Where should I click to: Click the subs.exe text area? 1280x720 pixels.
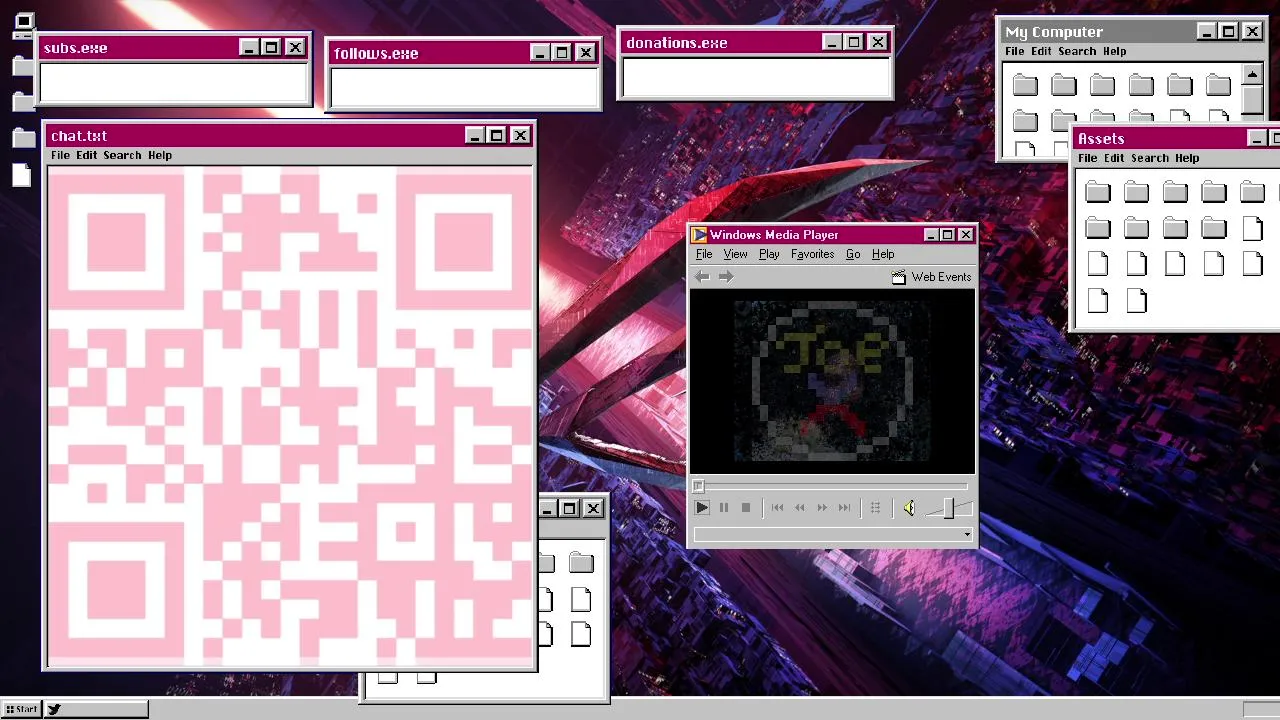174,83
